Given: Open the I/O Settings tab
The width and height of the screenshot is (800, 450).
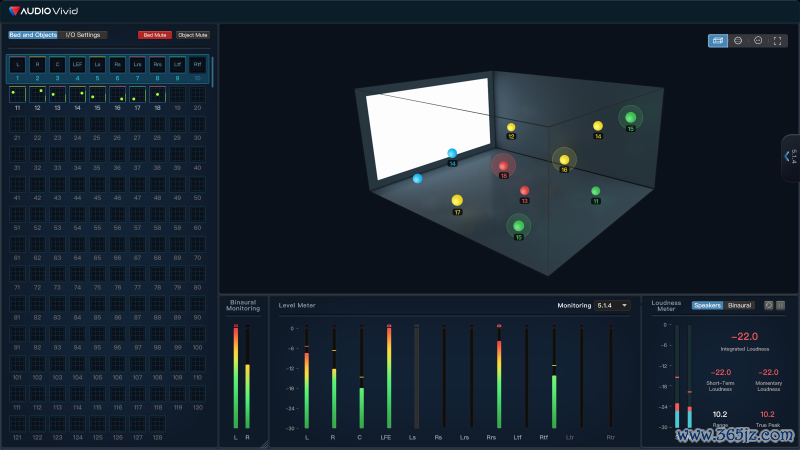Looking at the screenshot, I should click(x=83, y=35).
